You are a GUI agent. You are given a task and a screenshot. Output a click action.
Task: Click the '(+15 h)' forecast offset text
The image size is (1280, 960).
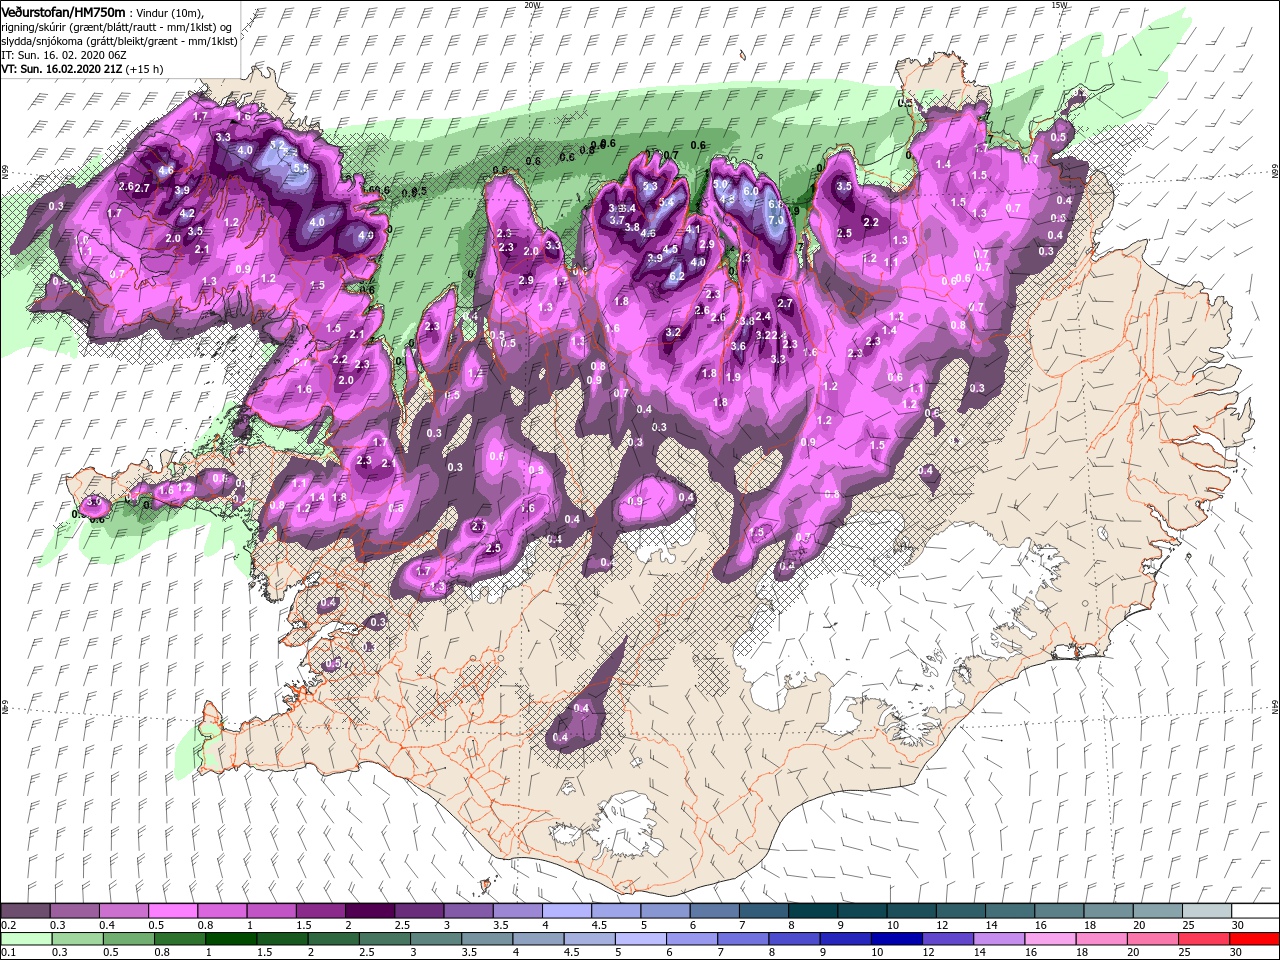145,69
